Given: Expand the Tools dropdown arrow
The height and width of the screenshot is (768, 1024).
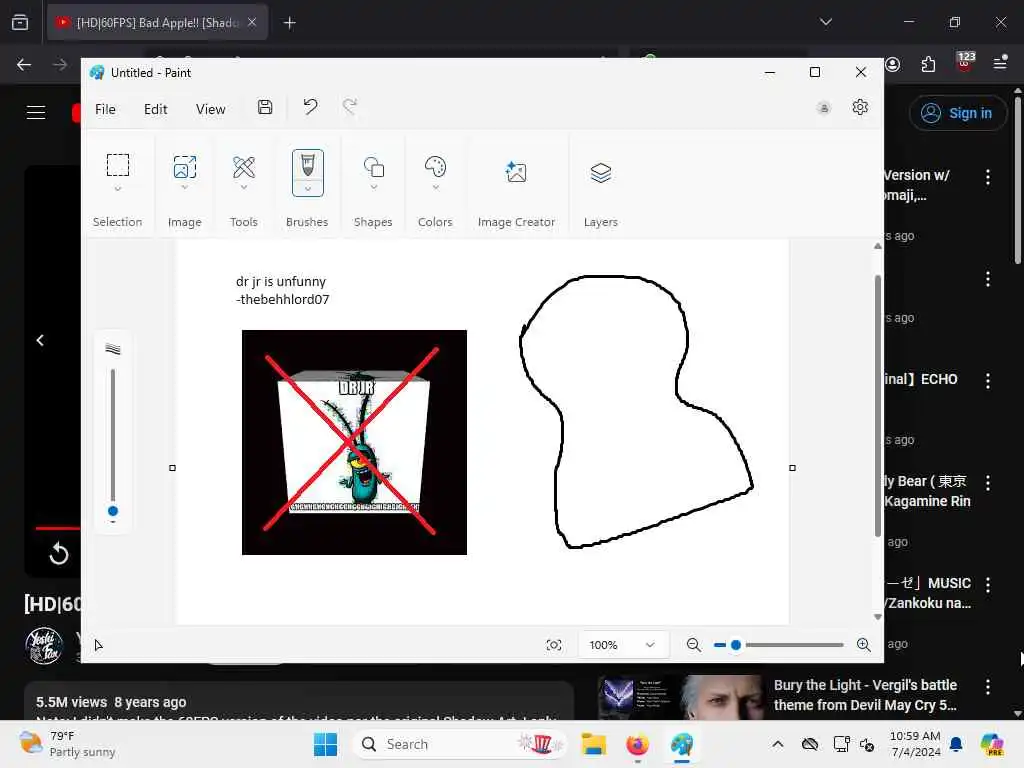Looking at the screenshot, I should (244, 187).
